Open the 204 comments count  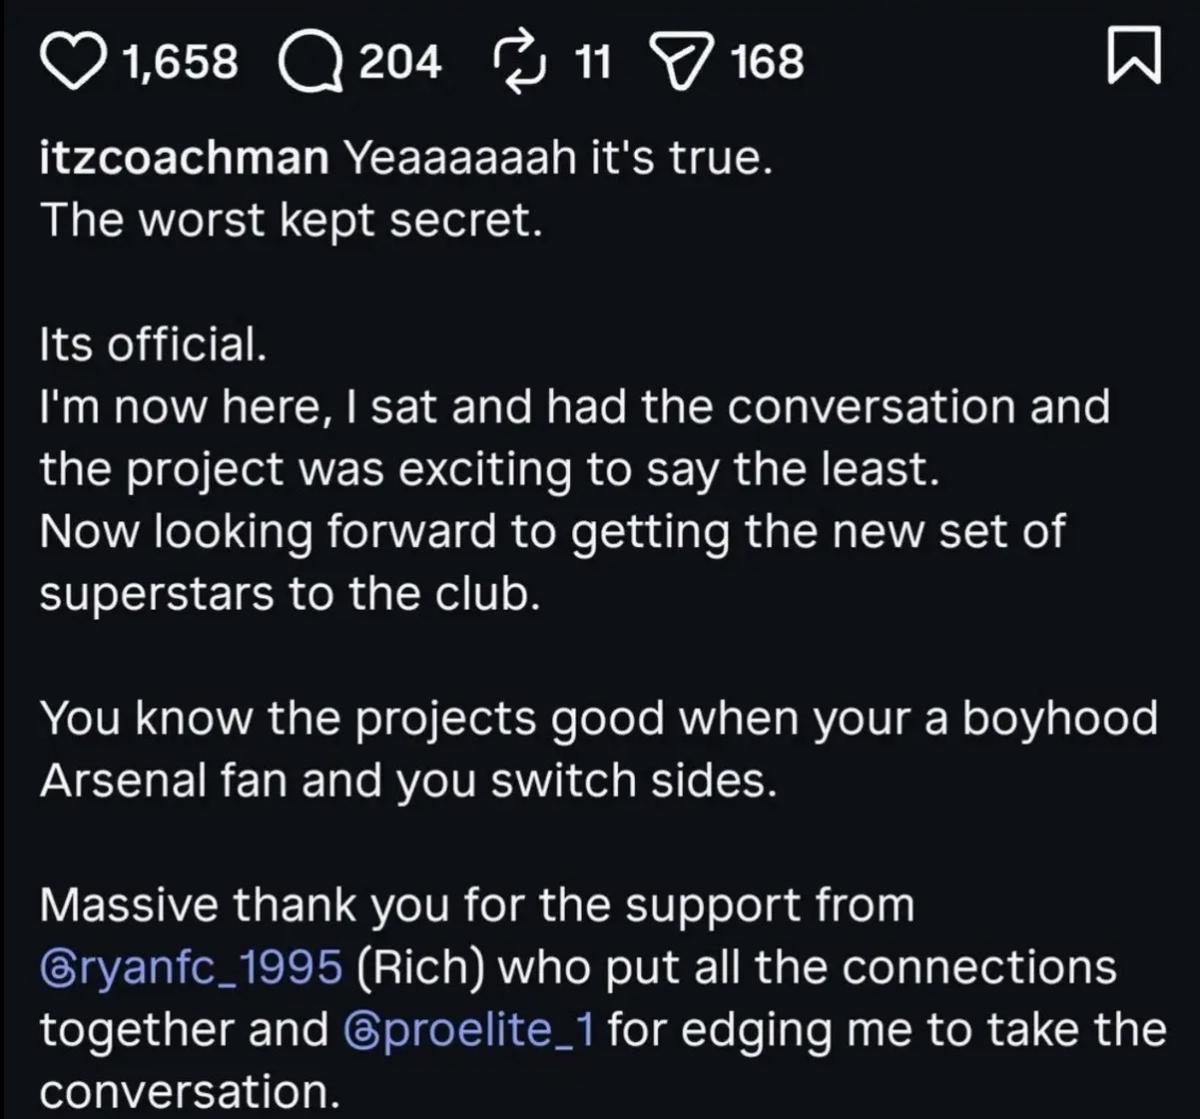point(399,63)
